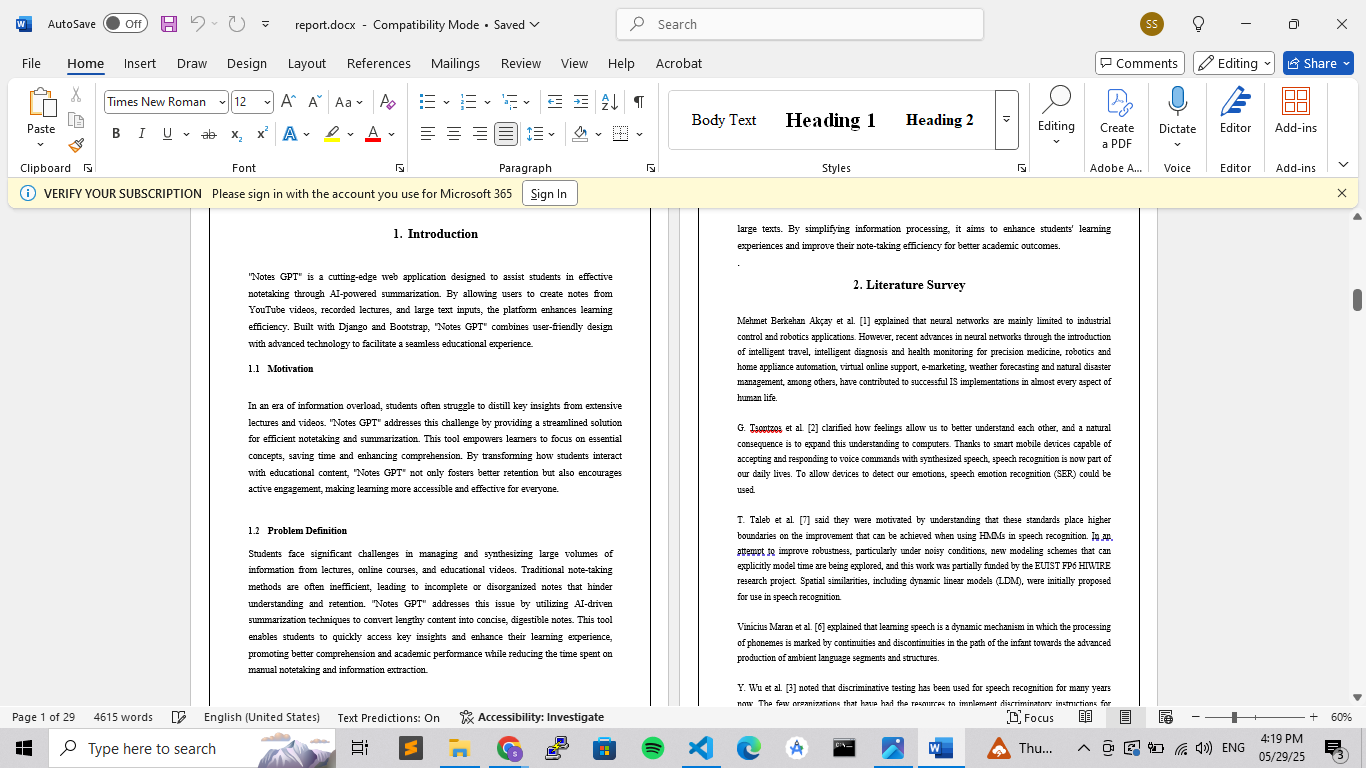Open the Layout ribbon tab
This screenshot has height=768, width=1366.
(x=307, y=63)
